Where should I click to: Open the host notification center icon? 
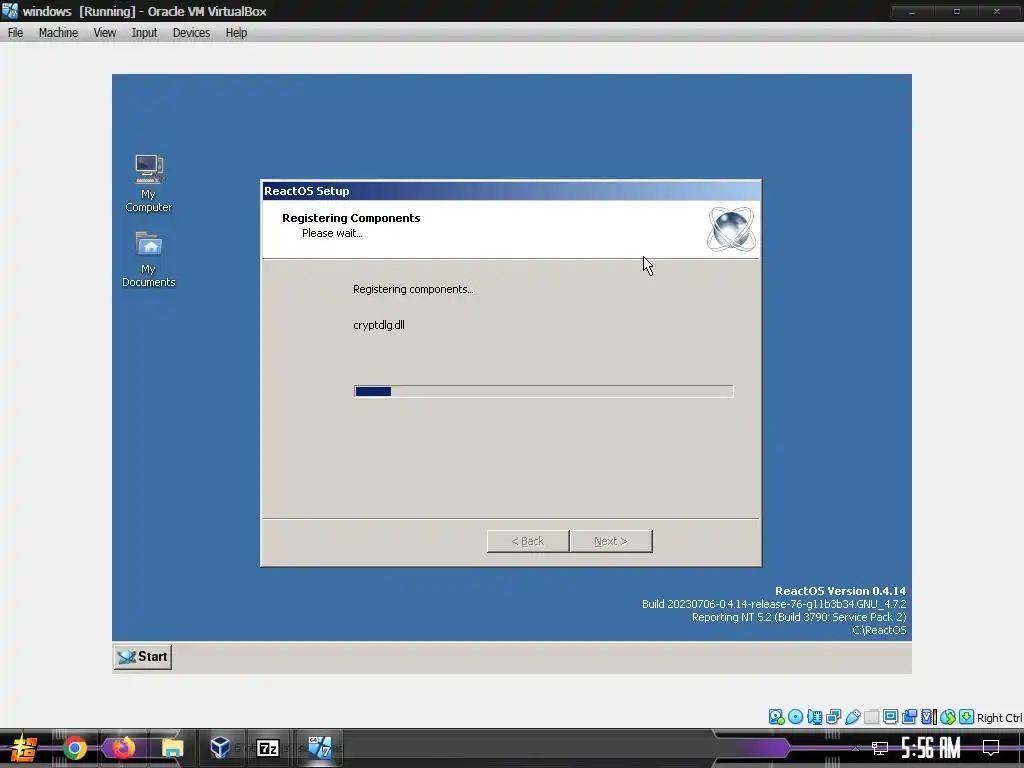click(x=991, y=748)
